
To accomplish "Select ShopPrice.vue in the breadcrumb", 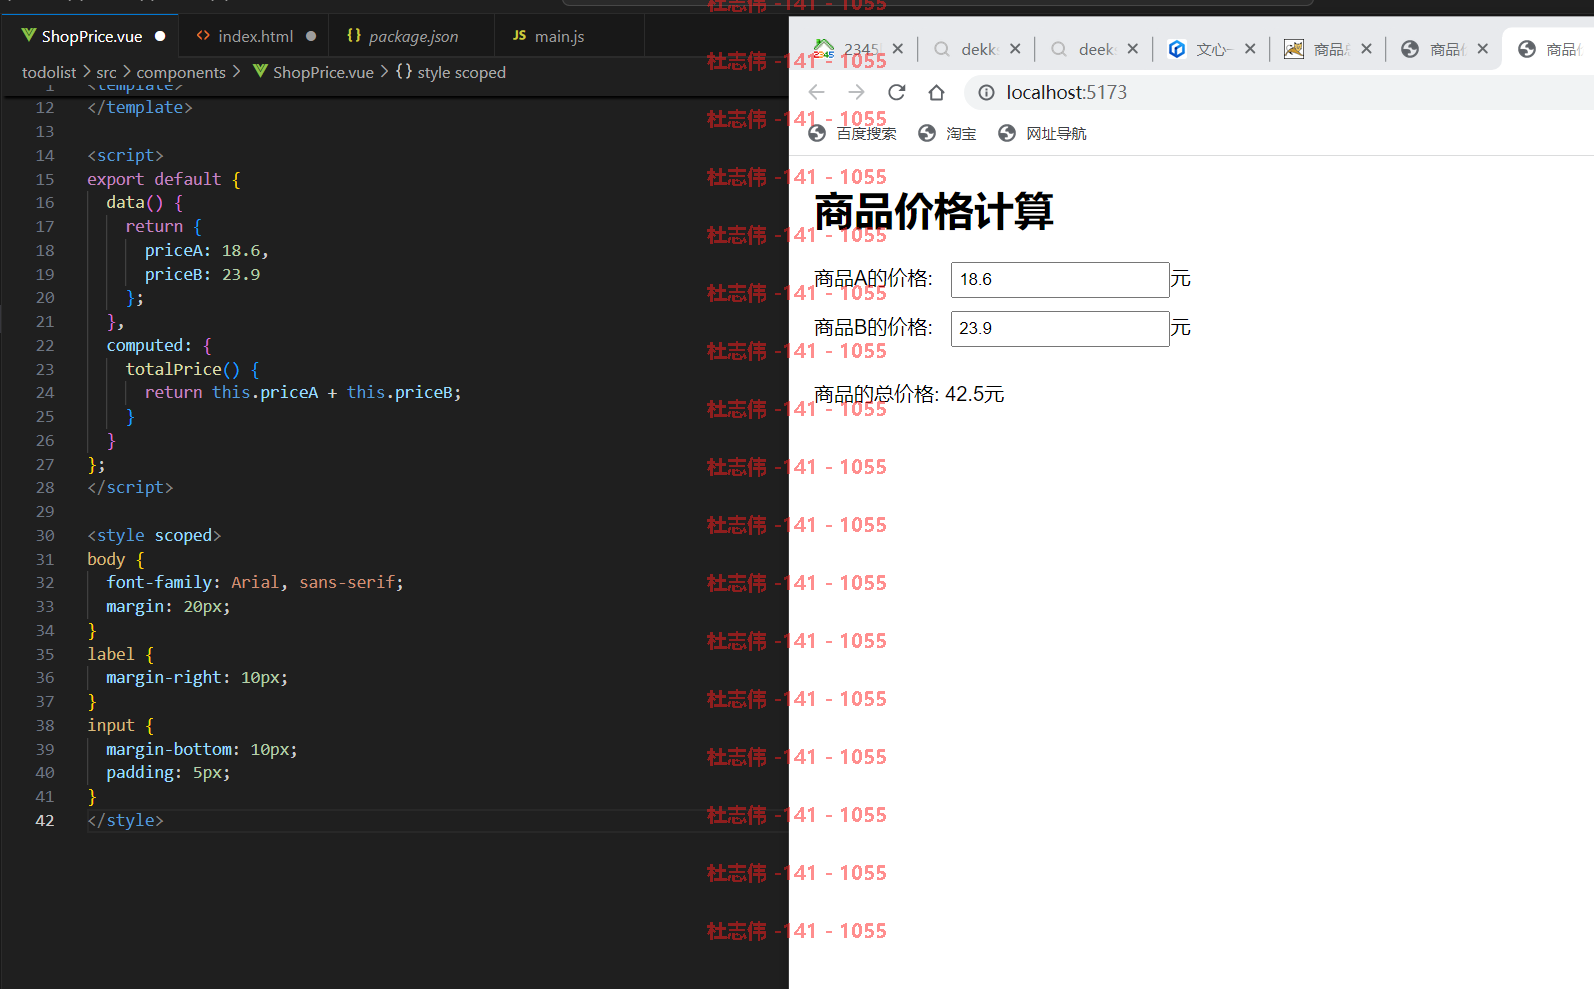I will tap(323, 72).
